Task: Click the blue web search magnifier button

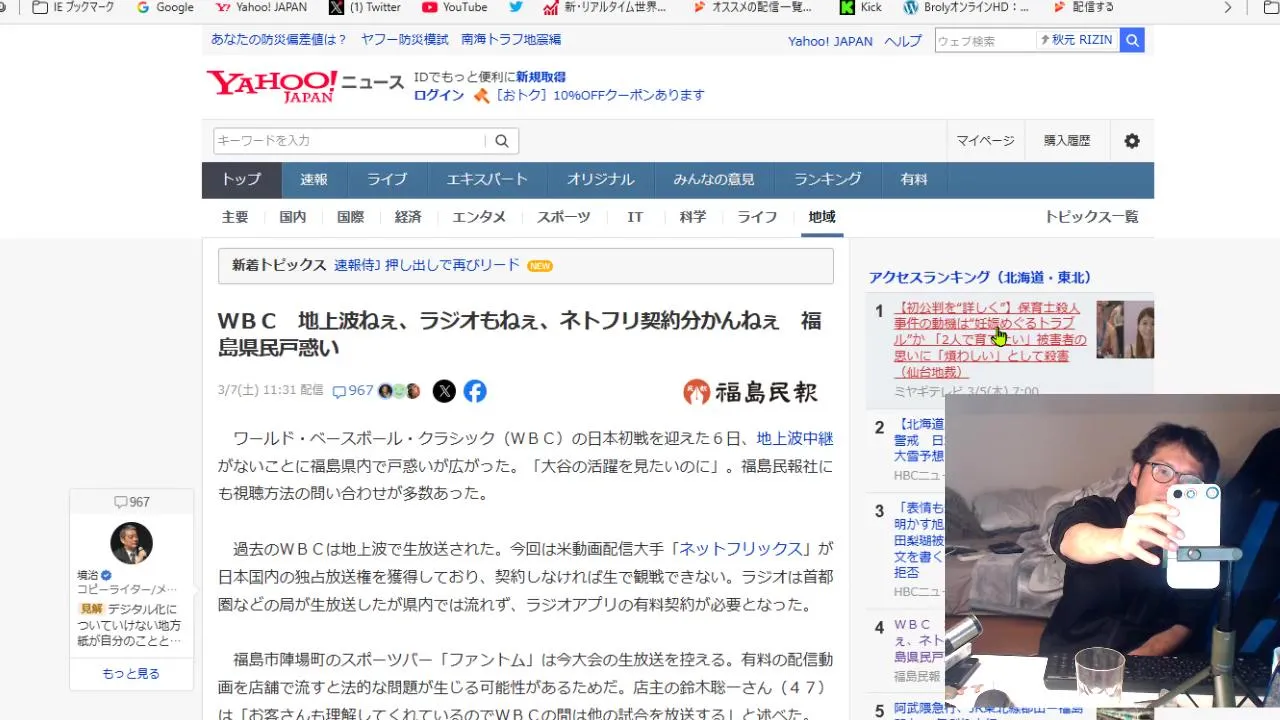Action: click(1132, 40)
